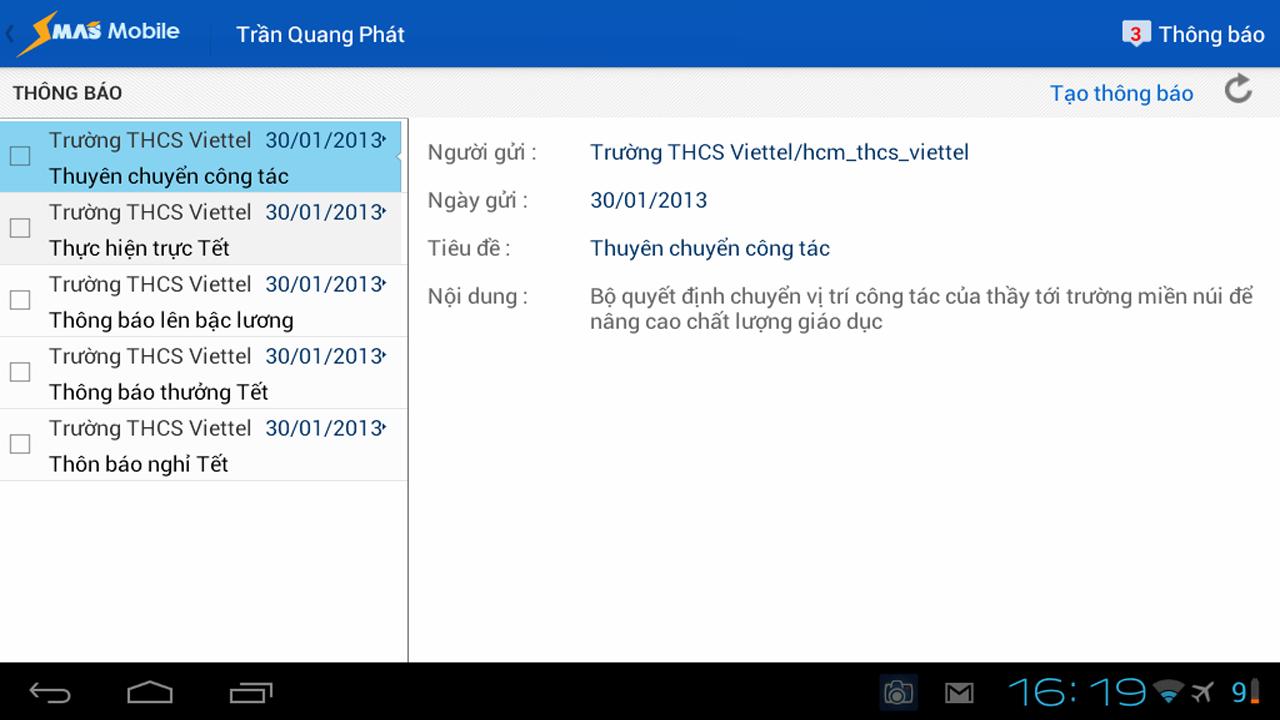Image resolution: width=1280 pixels, height=720 pixels.
Task: Tap the SMAS Mobile logo
Action: point(98,33)
